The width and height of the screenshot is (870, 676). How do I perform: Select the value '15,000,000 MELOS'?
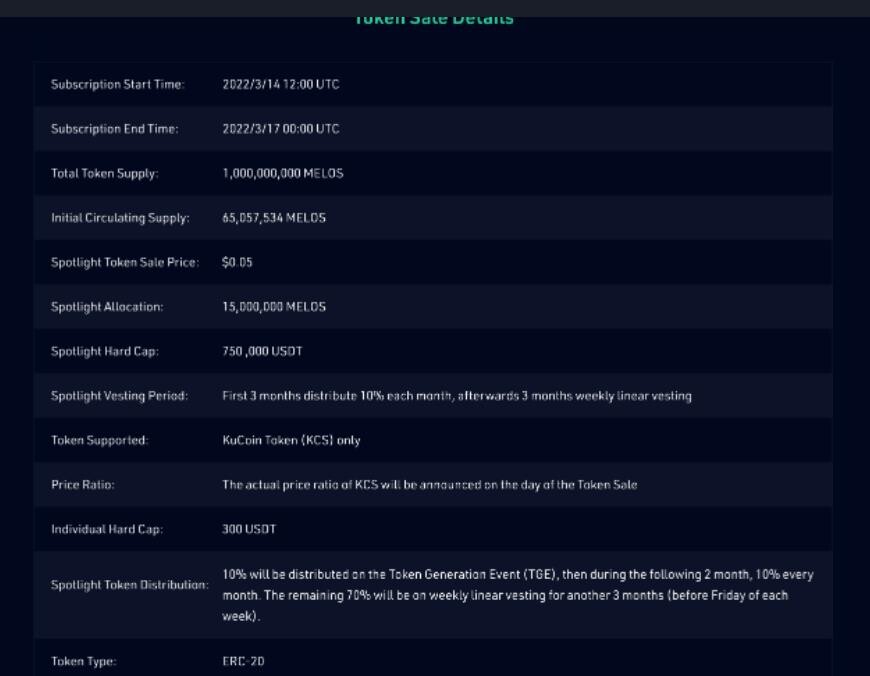pyautogui.click(x=274, y=307)
